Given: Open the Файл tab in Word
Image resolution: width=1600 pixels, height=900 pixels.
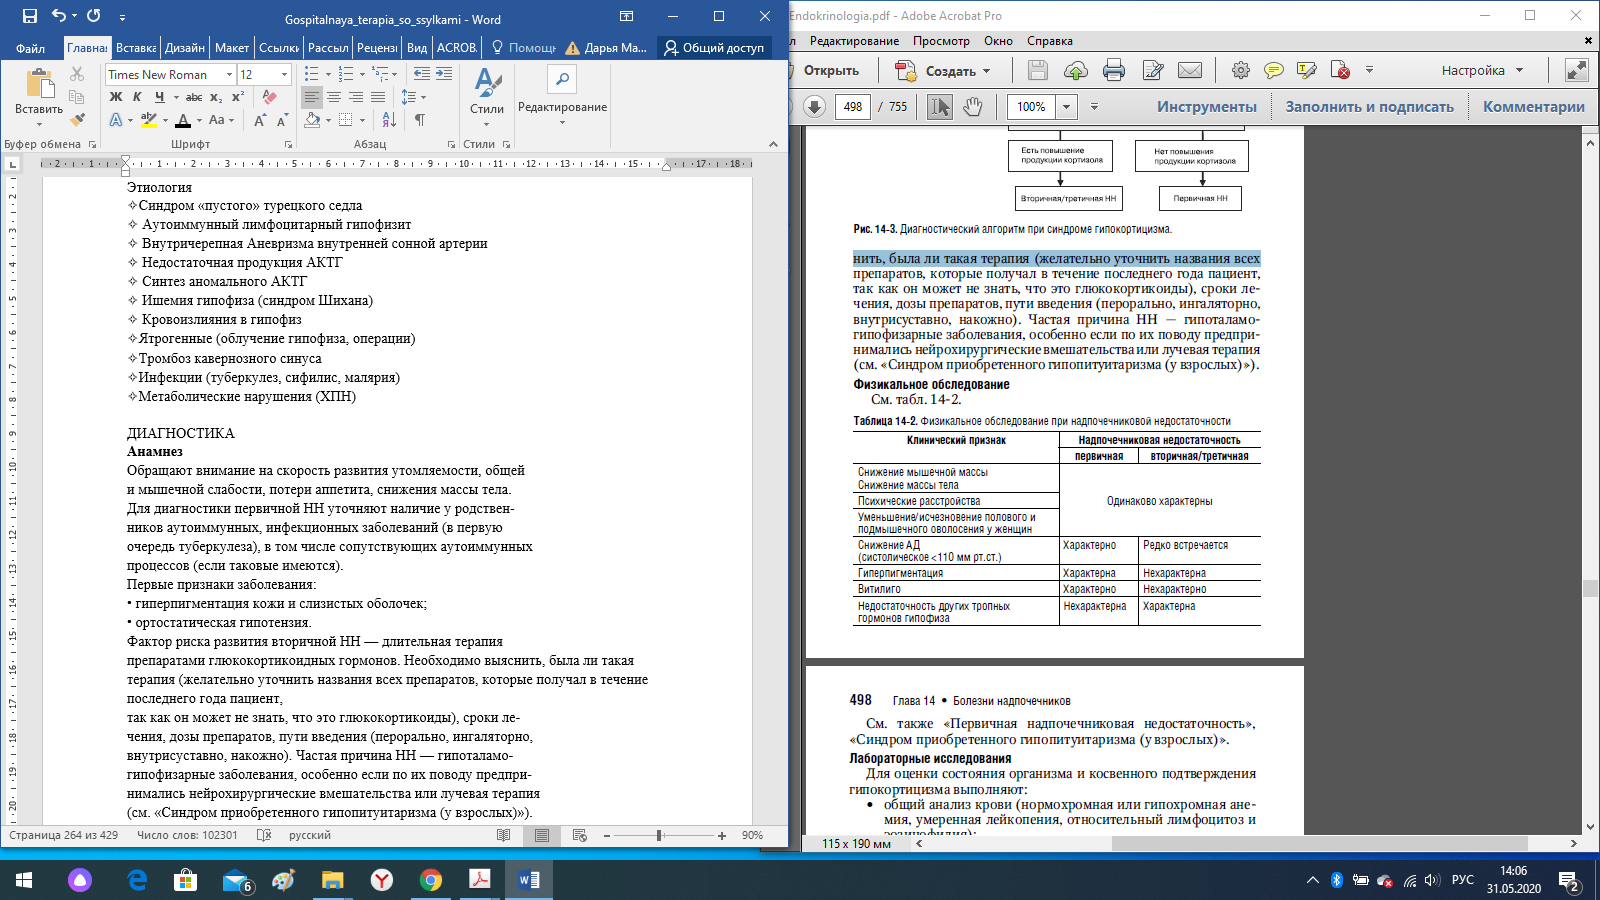Looking at the screenshot, I should tap(30, 48).
